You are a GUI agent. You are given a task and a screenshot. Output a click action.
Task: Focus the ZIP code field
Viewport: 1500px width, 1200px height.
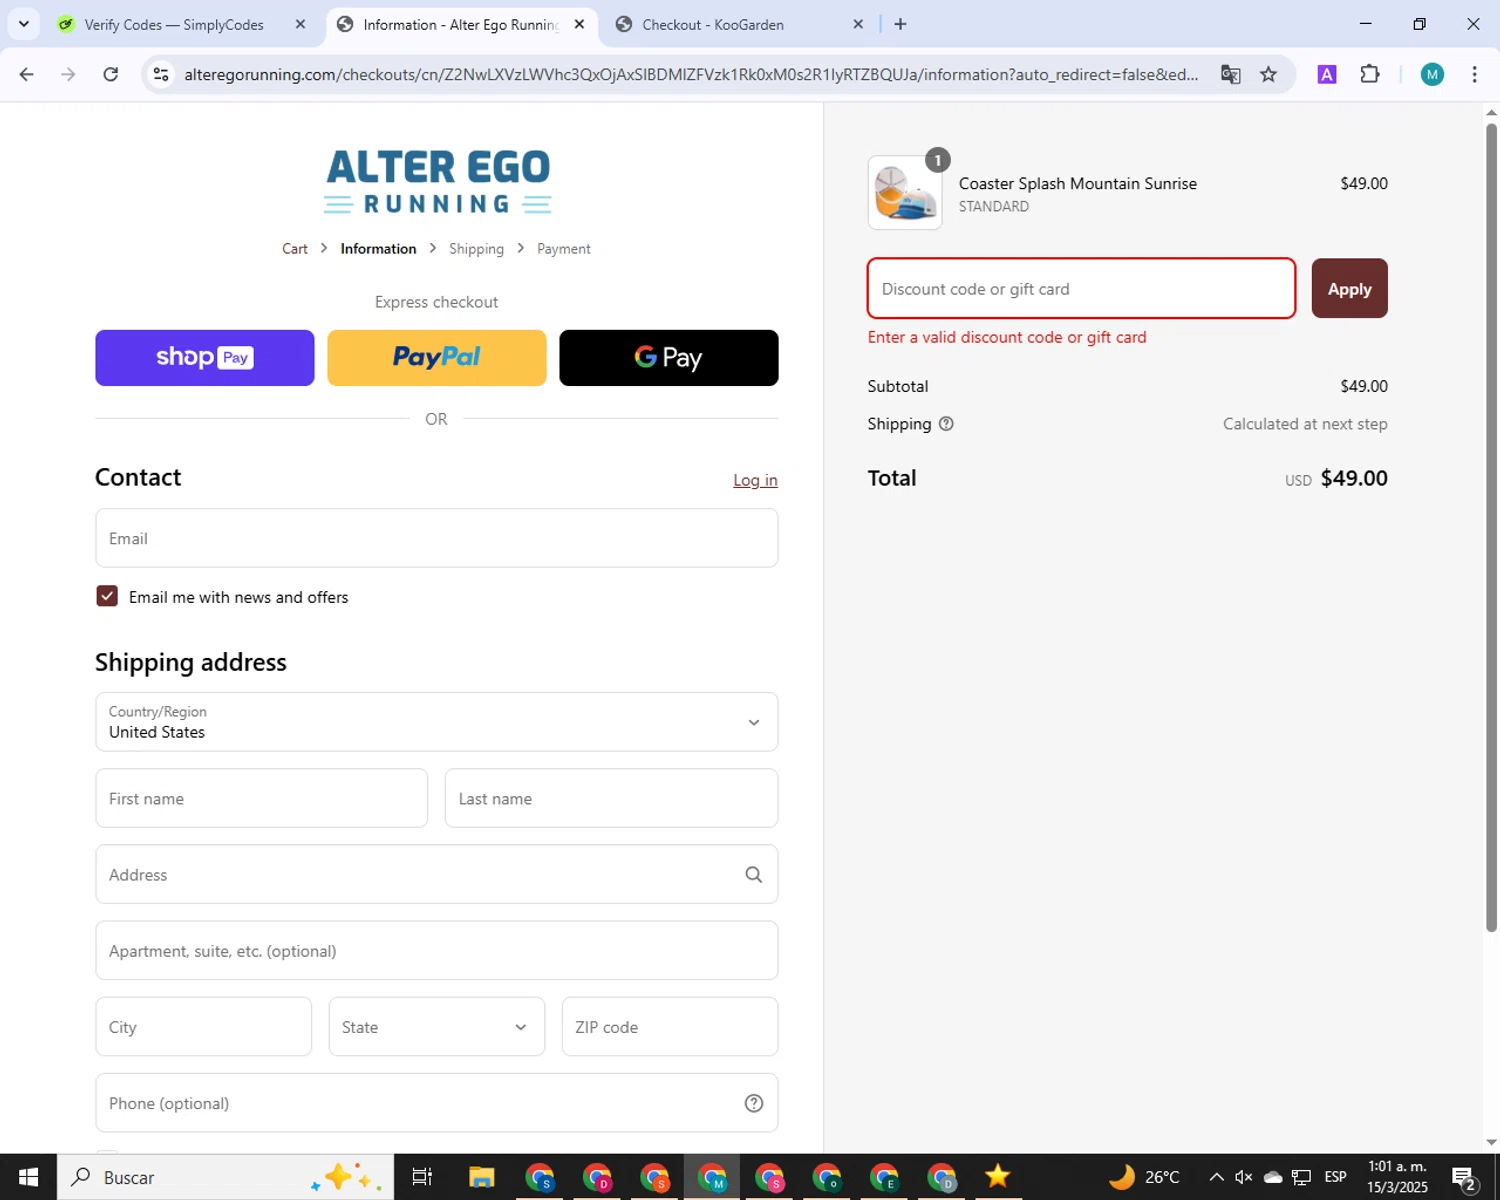[670, 1027]
